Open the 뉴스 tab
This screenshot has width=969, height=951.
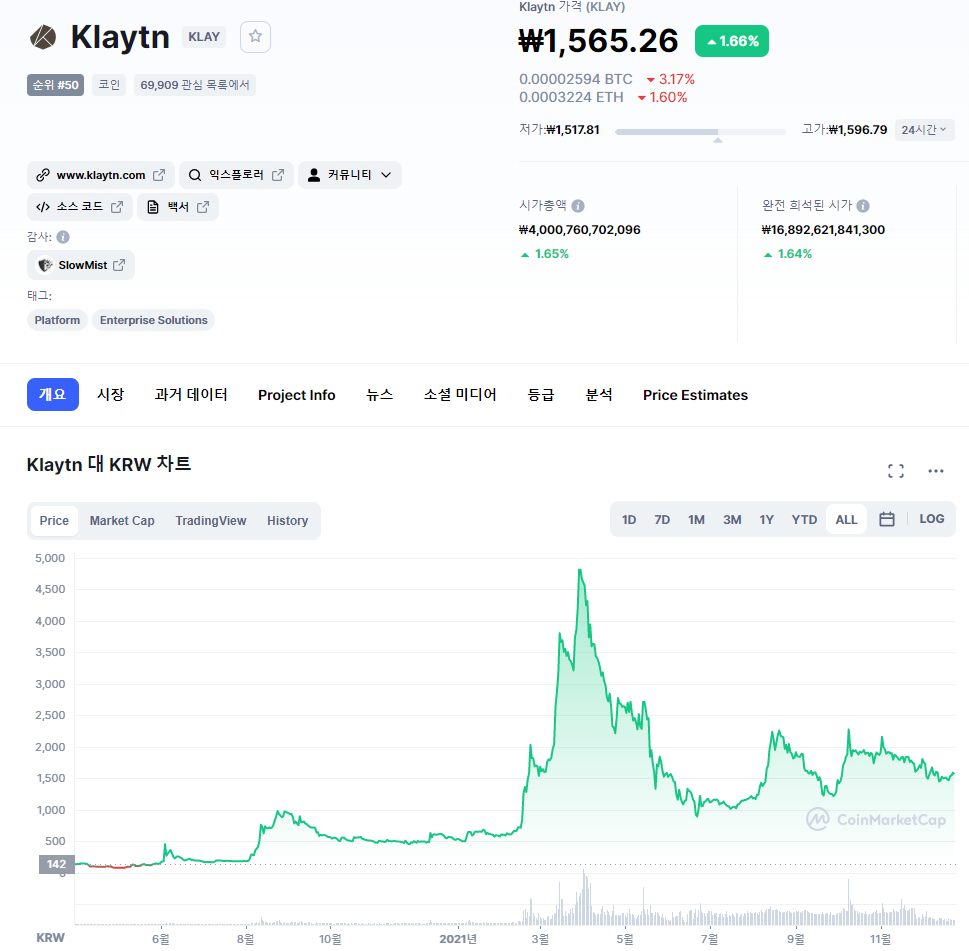pos(379,394)
